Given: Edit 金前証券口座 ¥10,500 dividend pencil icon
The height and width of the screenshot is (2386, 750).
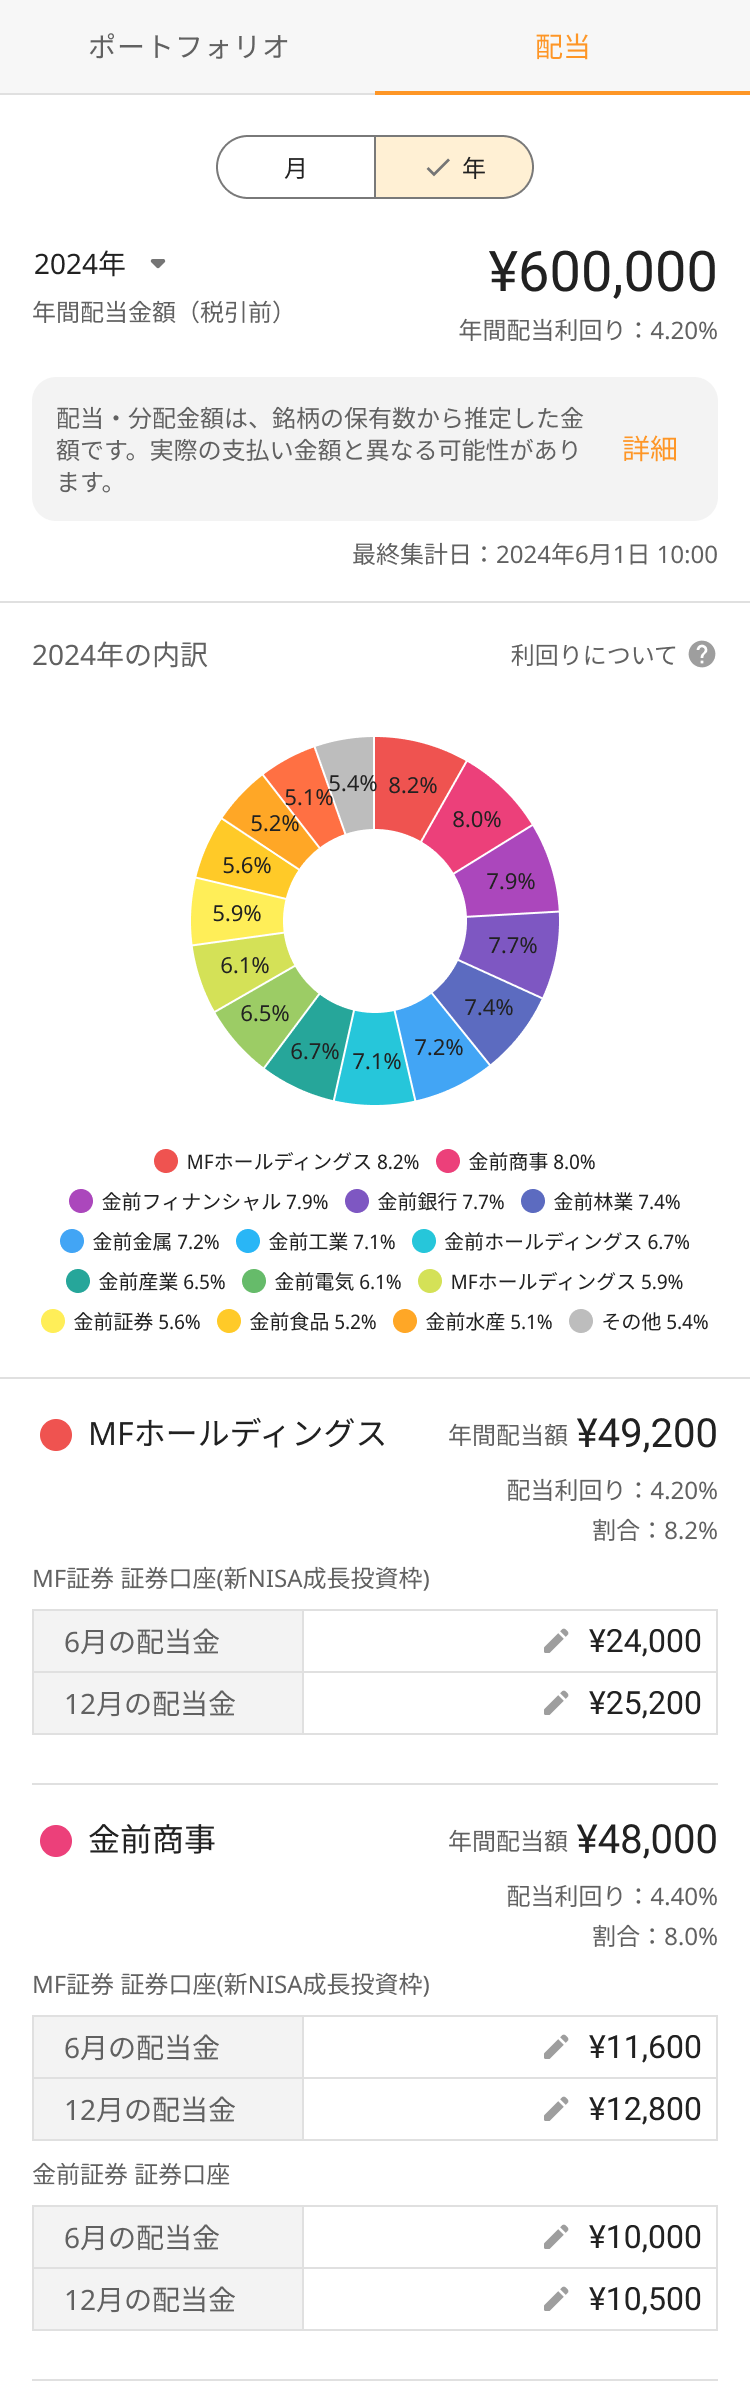Looking at the screenshot, I should [556, 2299].
